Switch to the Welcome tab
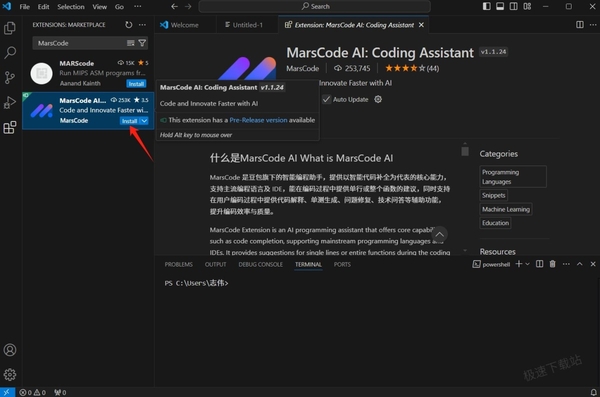600x397 pixels. click(186, 25)
